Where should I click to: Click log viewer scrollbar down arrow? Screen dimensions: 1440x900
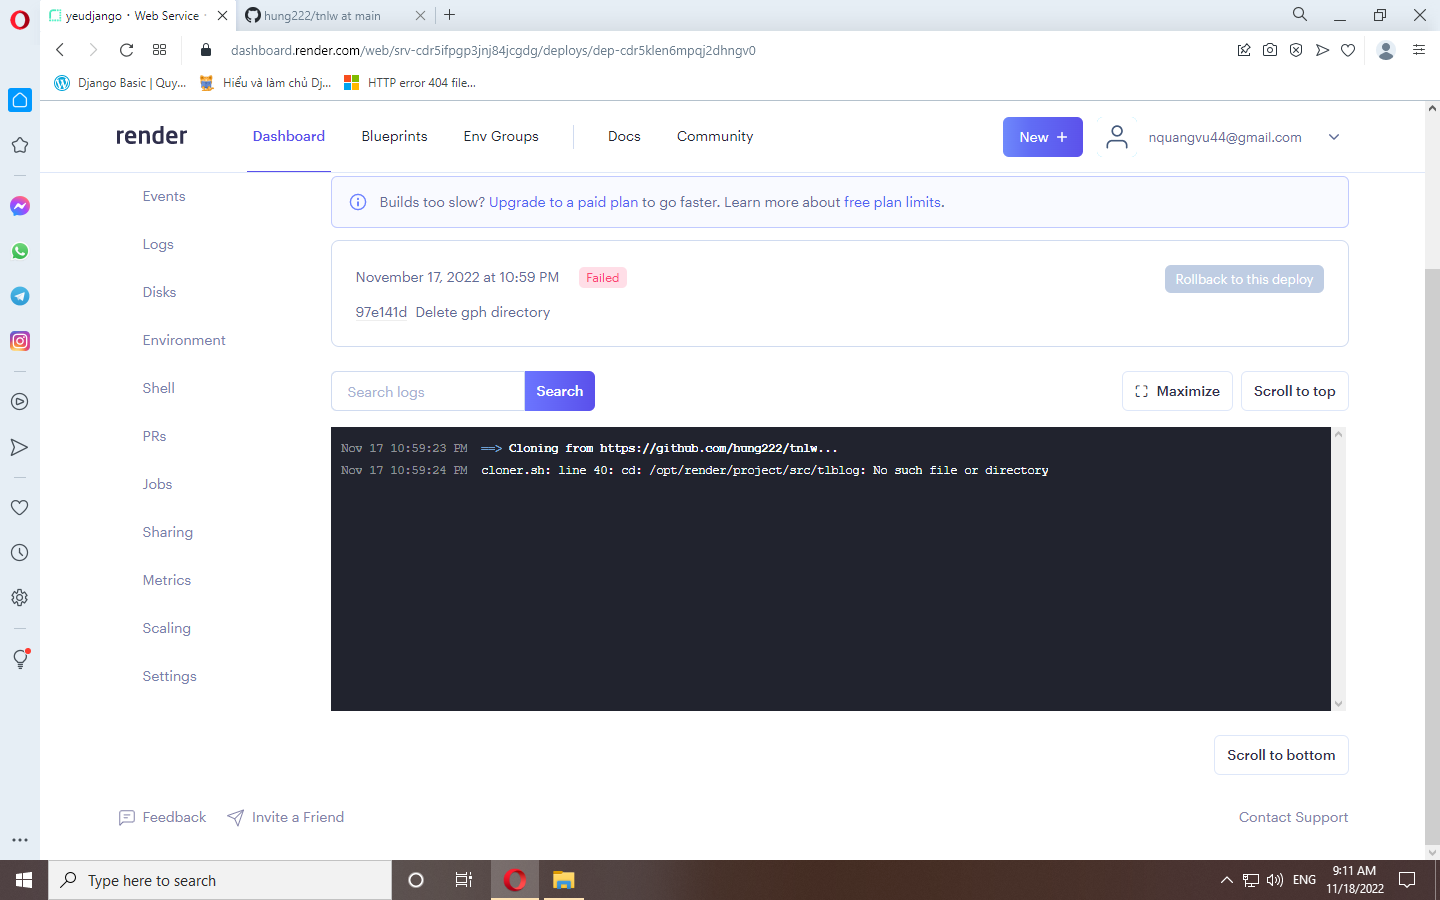pyautogui.click(x=1339, y=703)
